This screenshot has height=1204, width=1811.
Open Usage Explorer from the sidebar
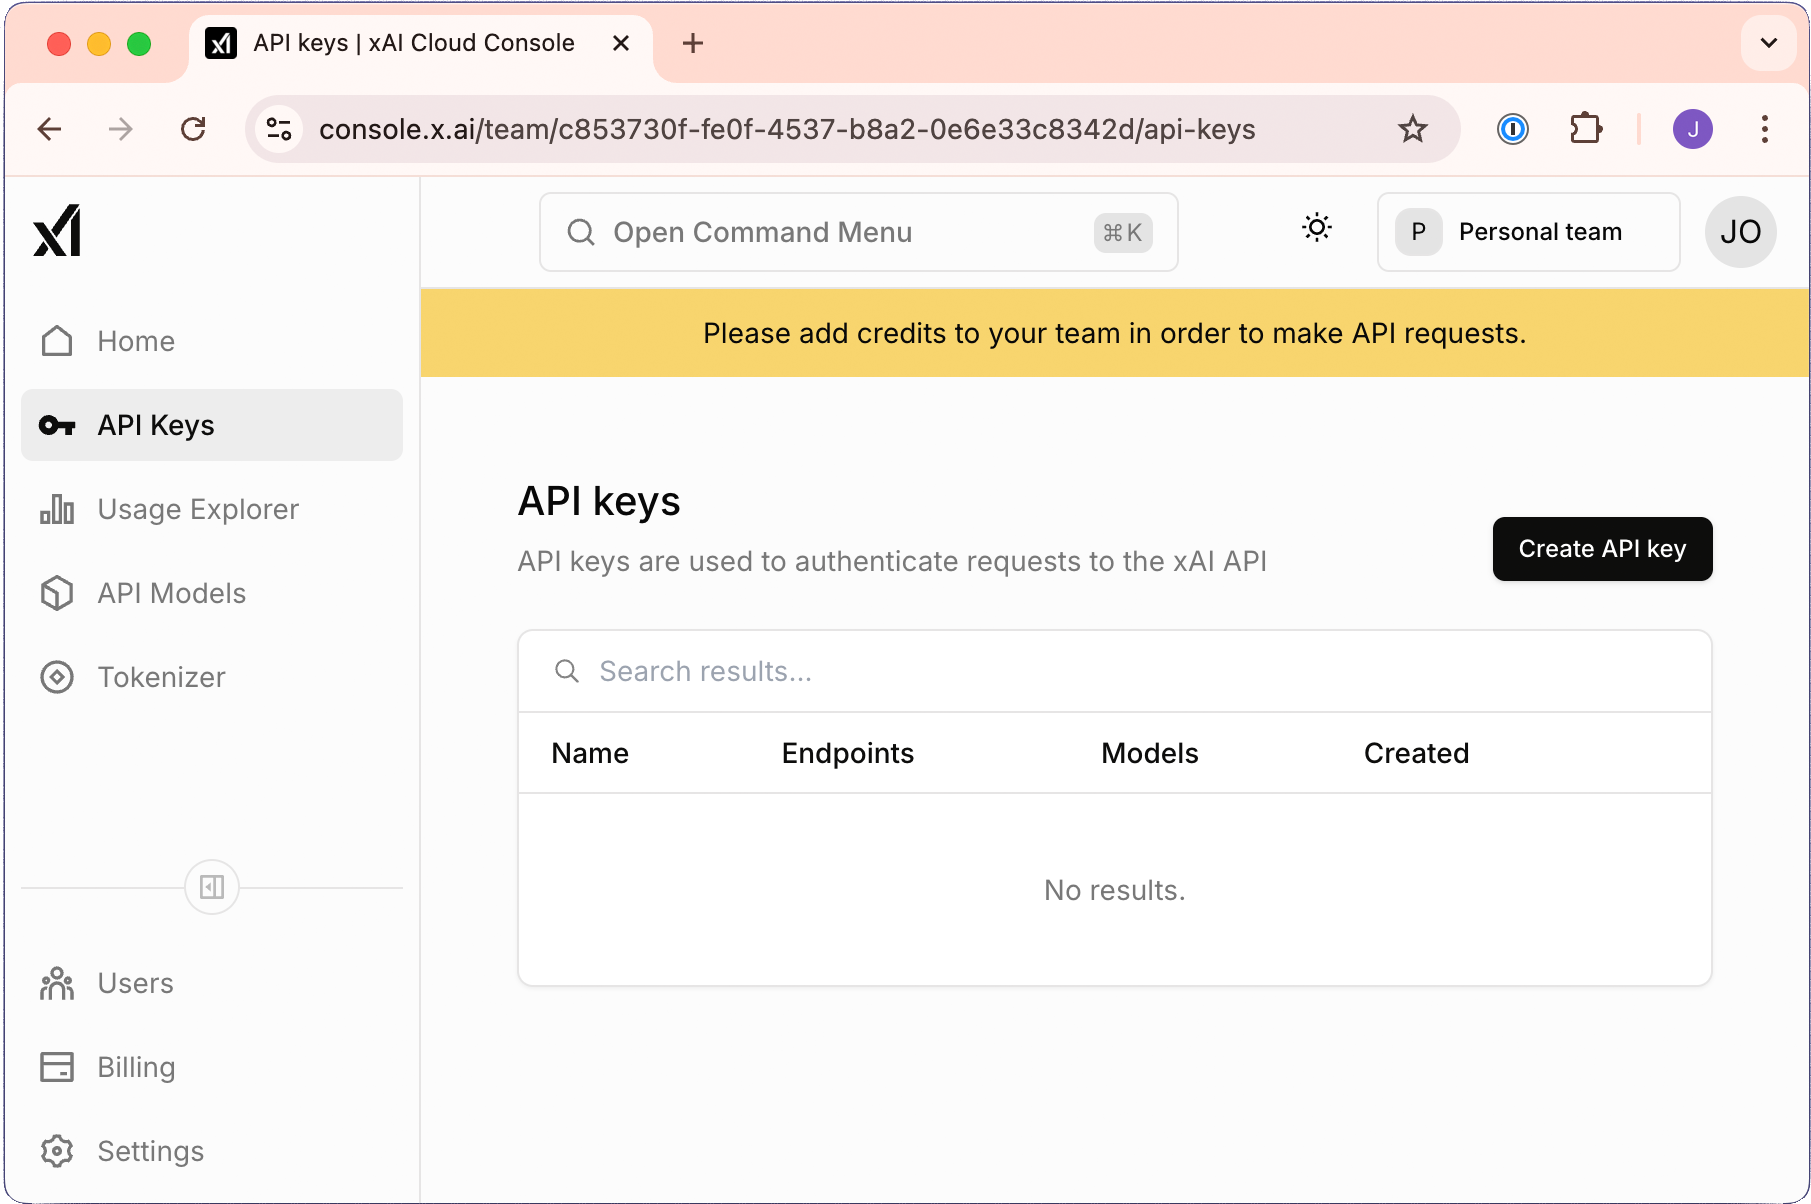[x=211, y=509]
